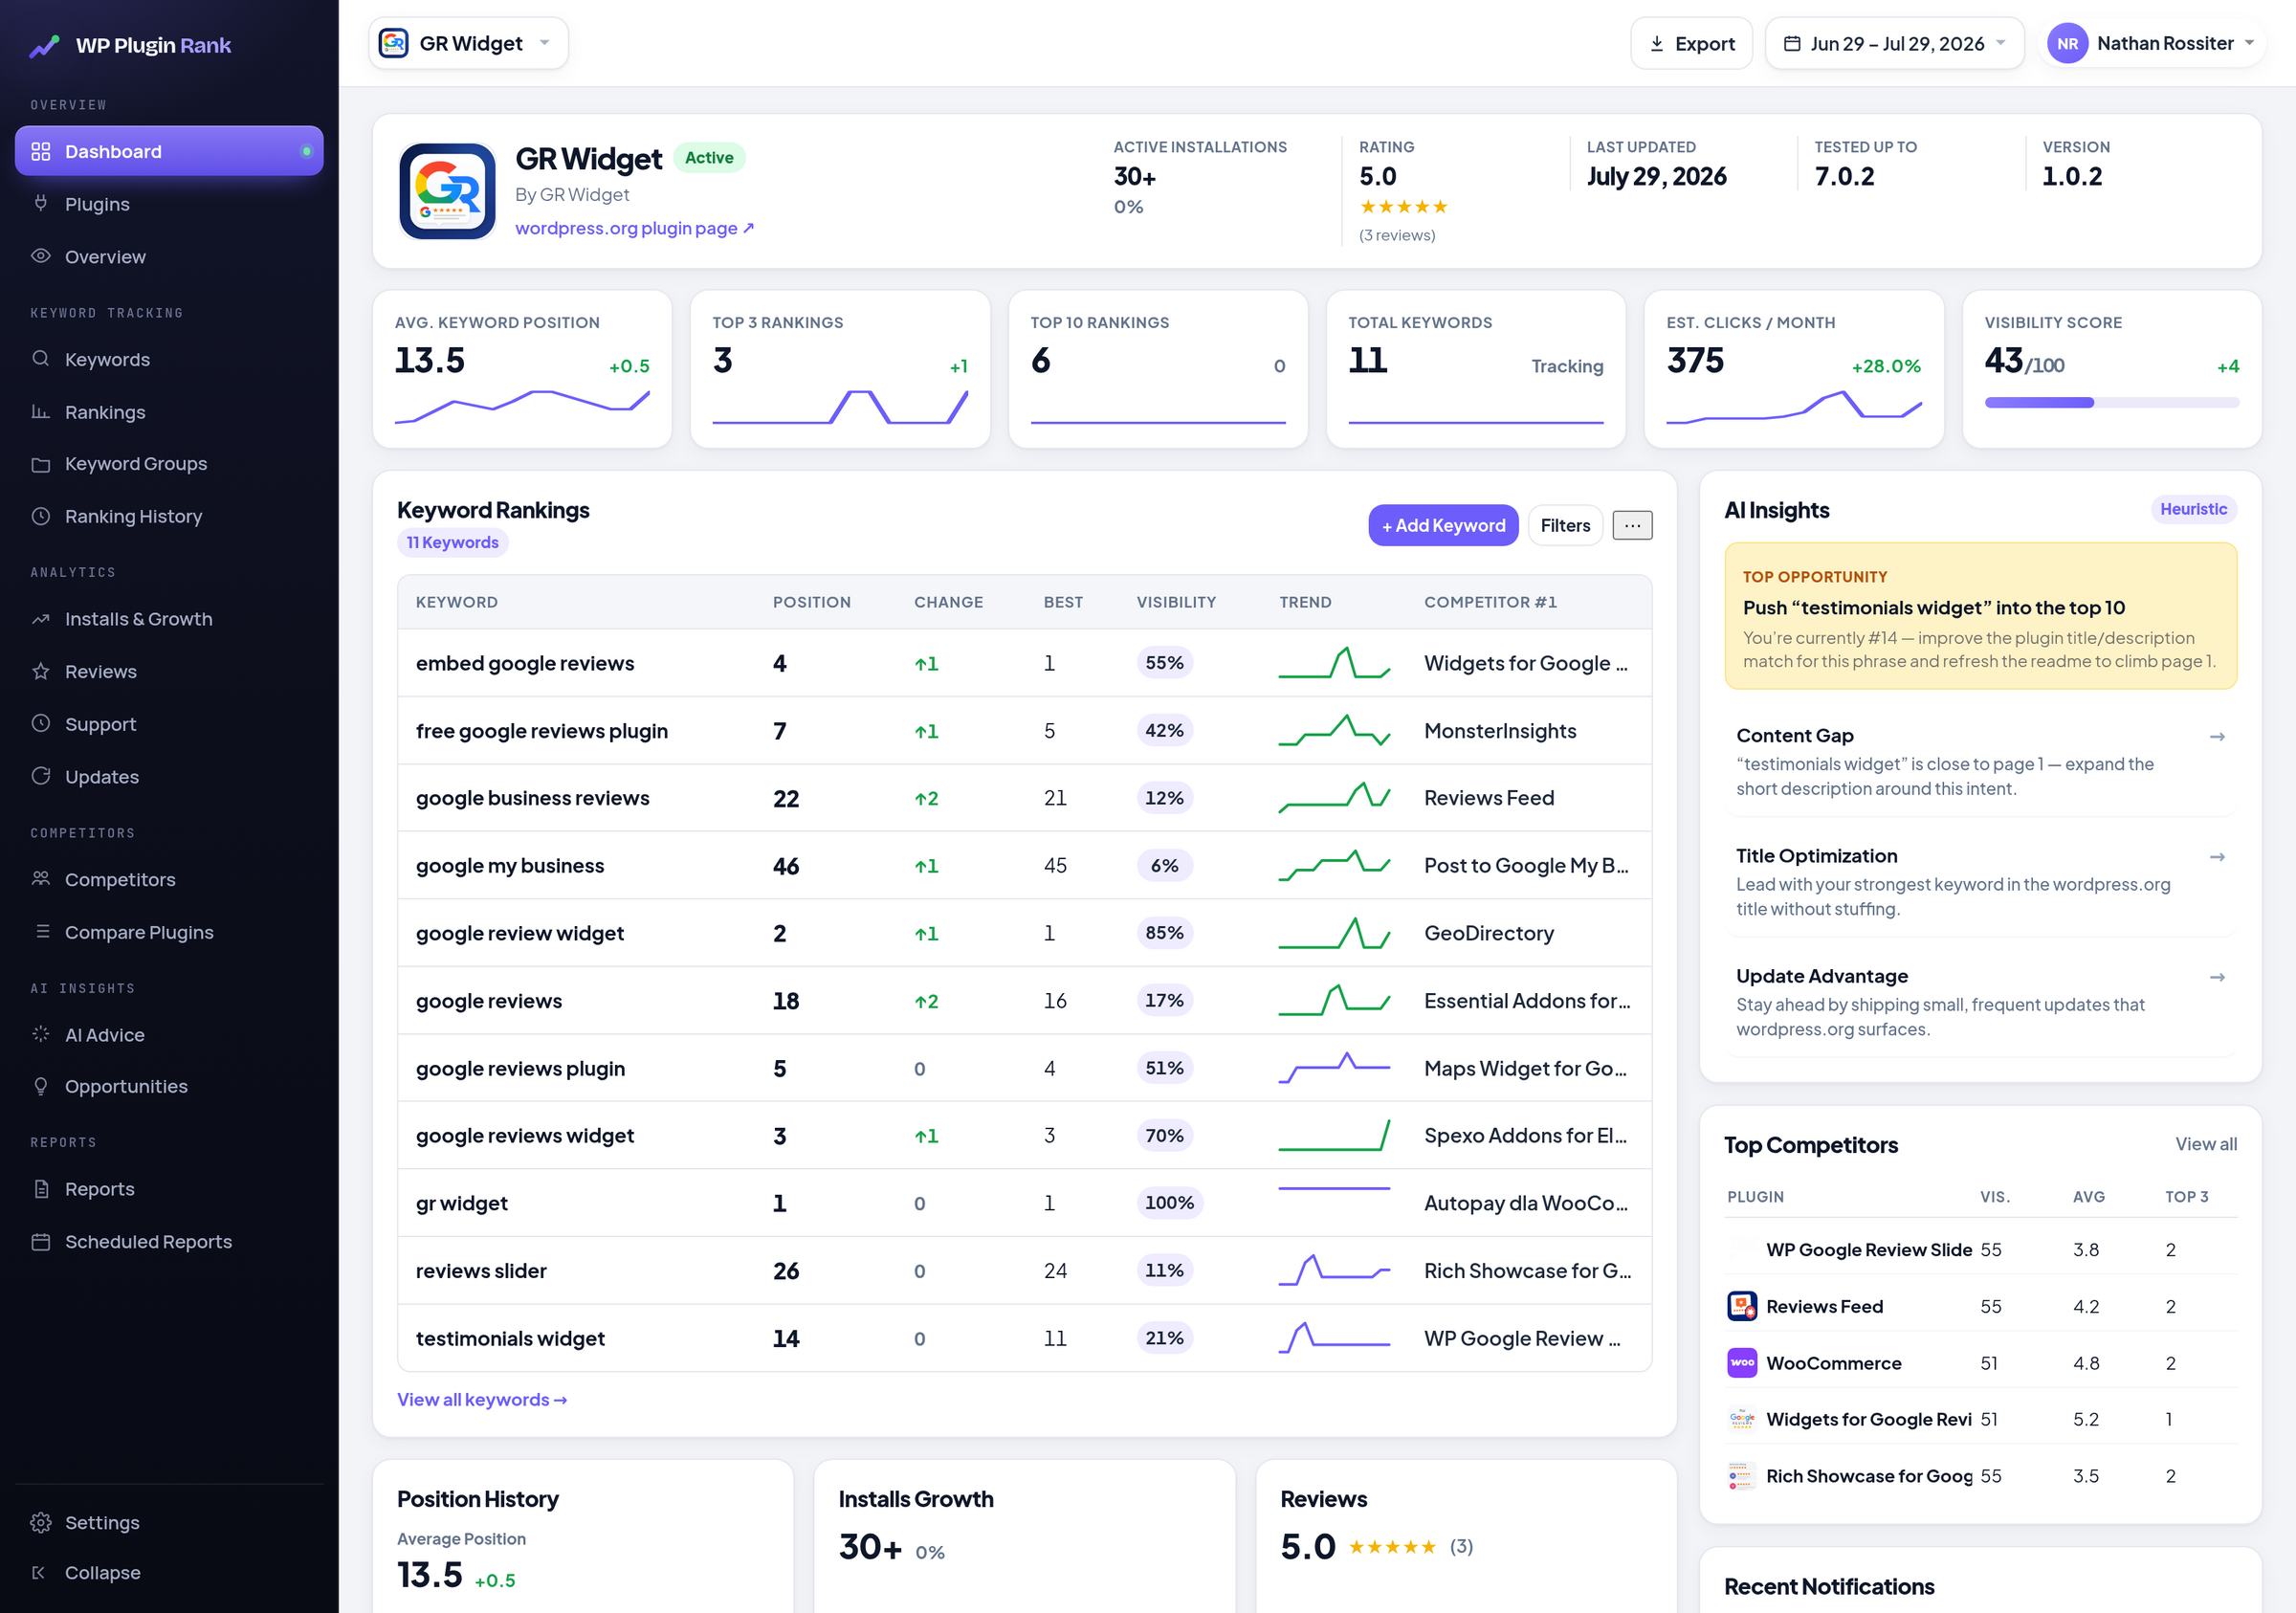
Task: Click the 85% visibility pill for google review widget
Action: coord(1164,933)
